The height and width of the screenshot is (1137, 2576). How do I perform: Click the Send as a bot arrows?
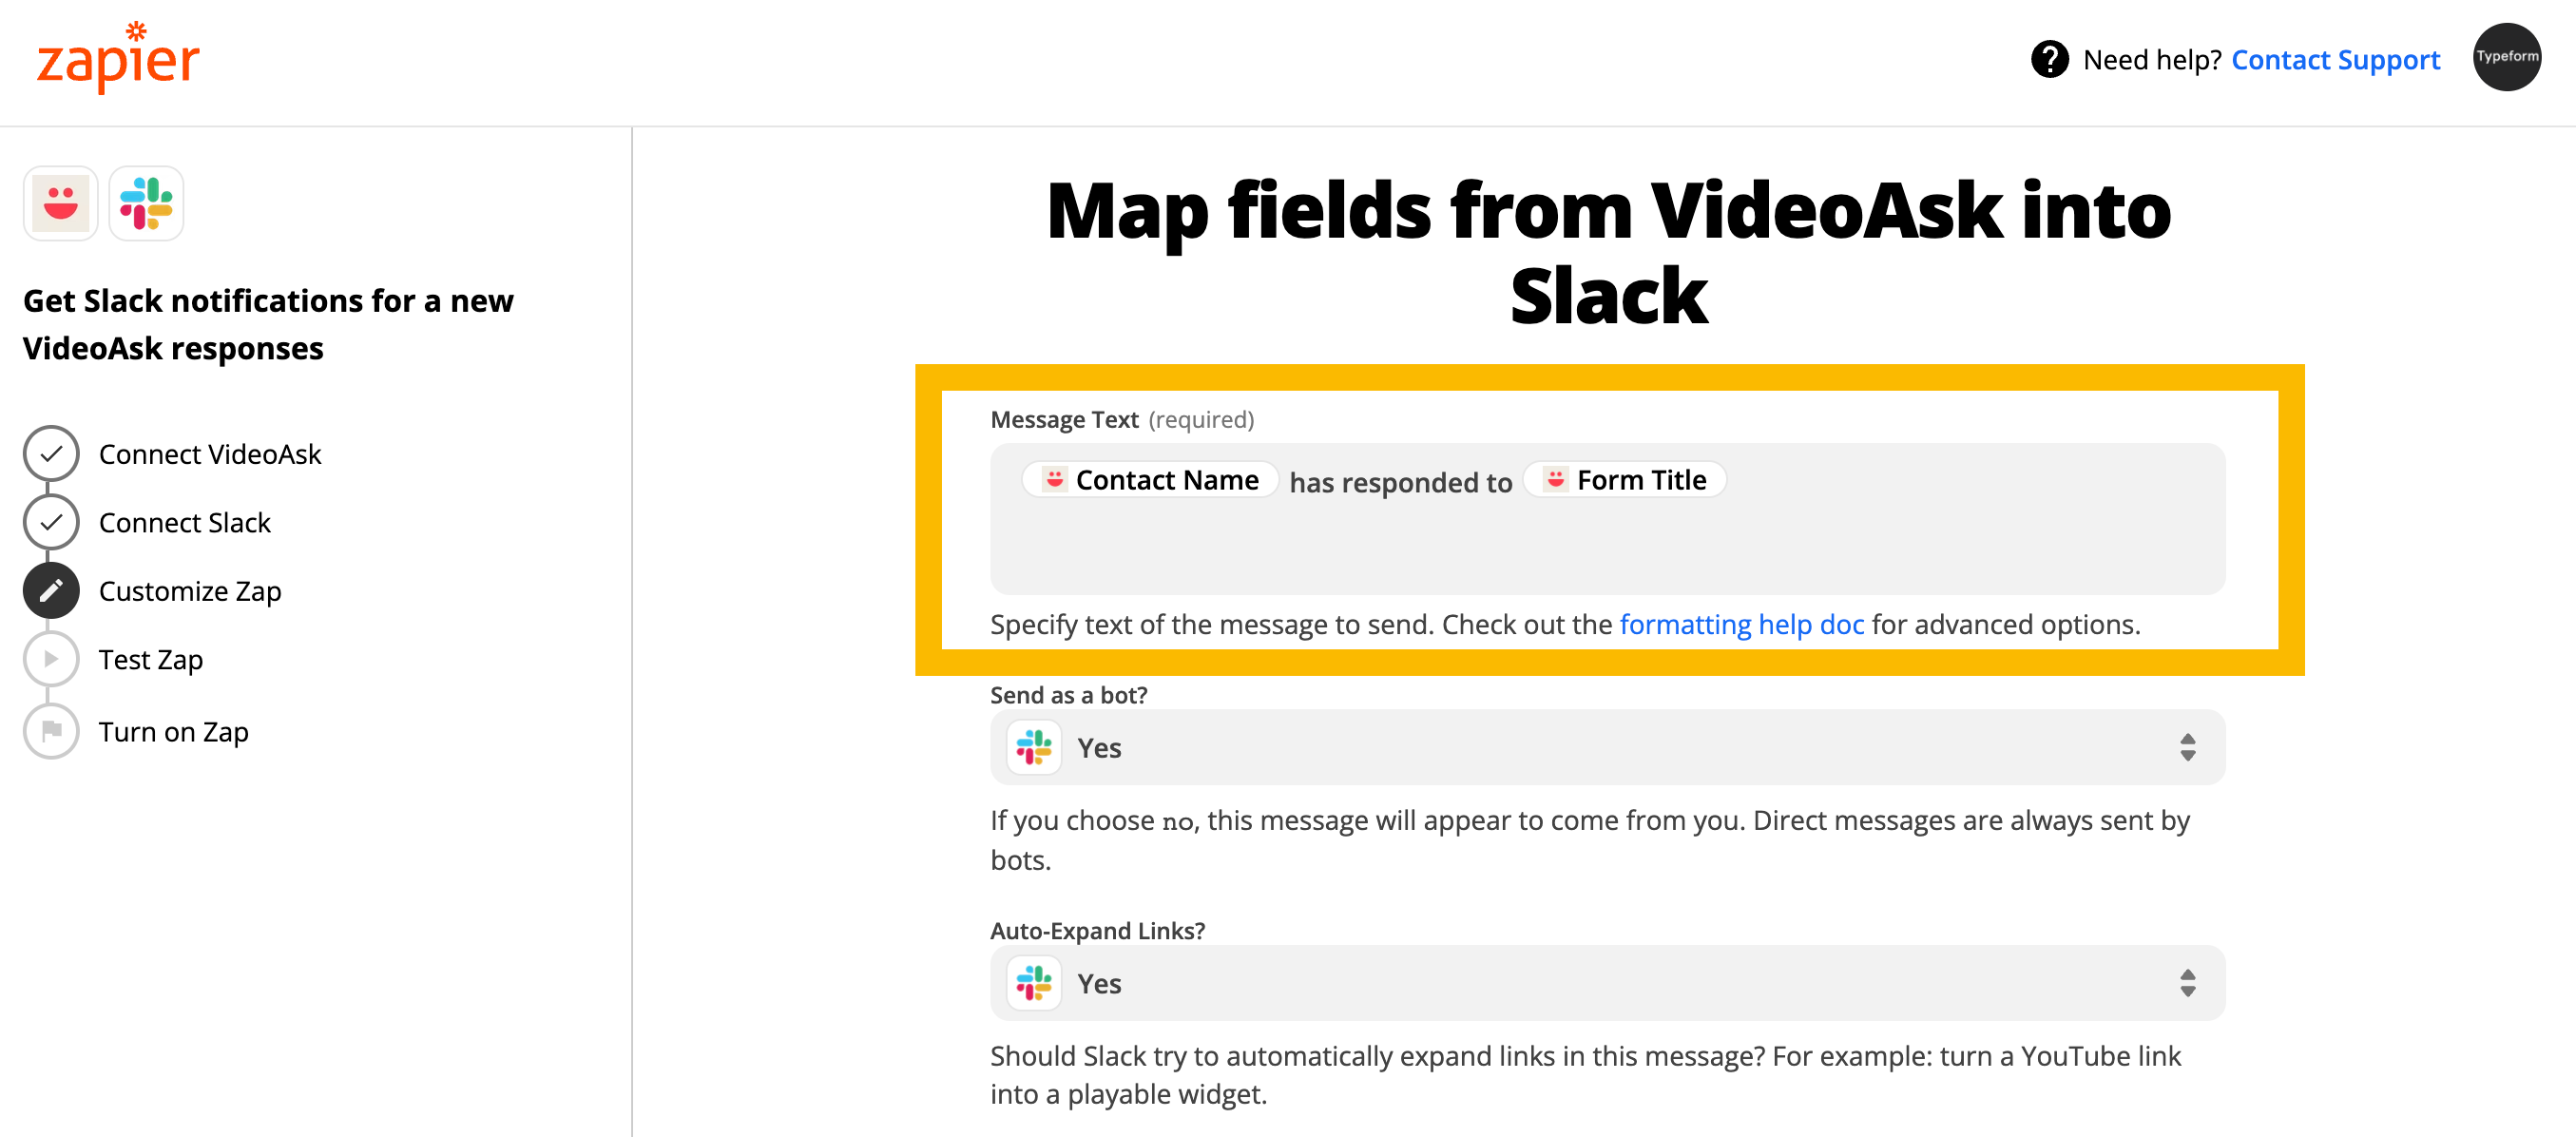pyautogui.click(x=2188, y=747)
